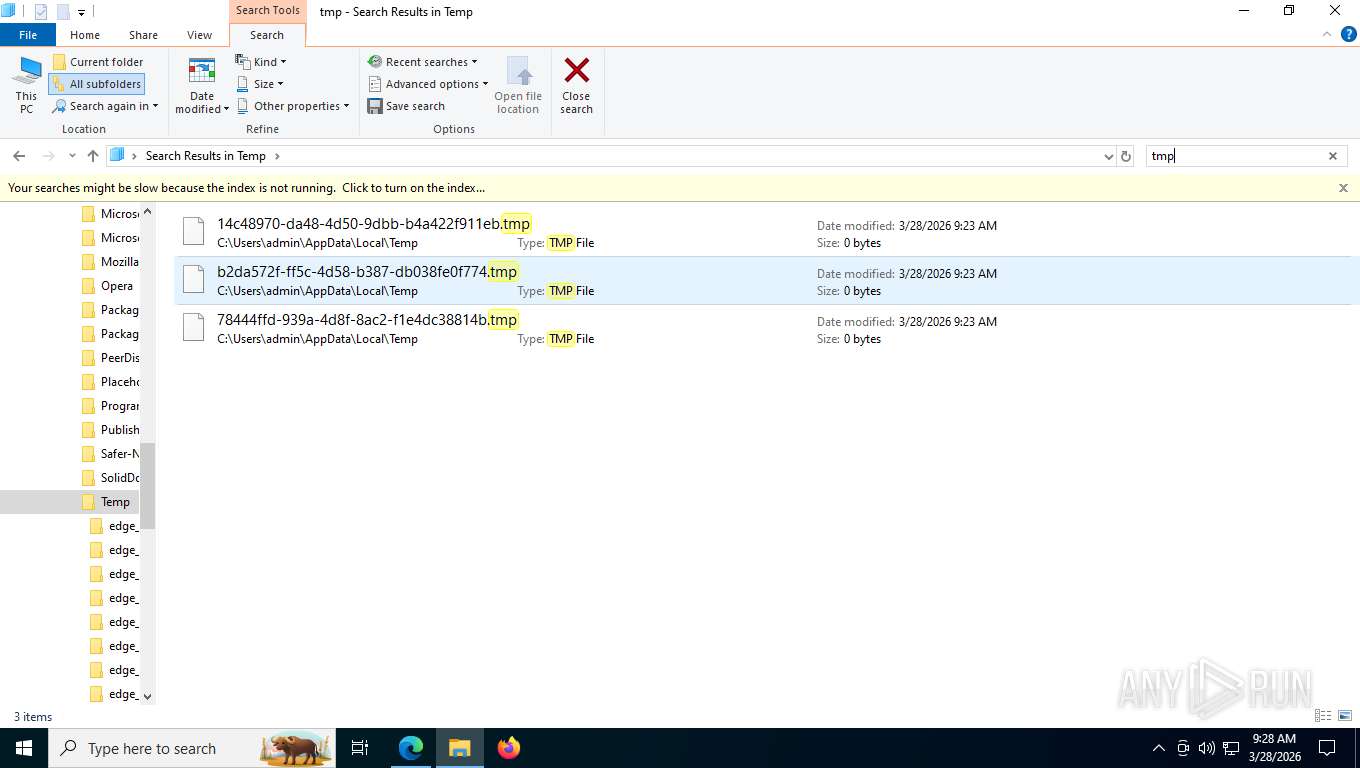Click the Save search icon button
1360x768 pixels.
pyautogui.click(x=406, y=106)
